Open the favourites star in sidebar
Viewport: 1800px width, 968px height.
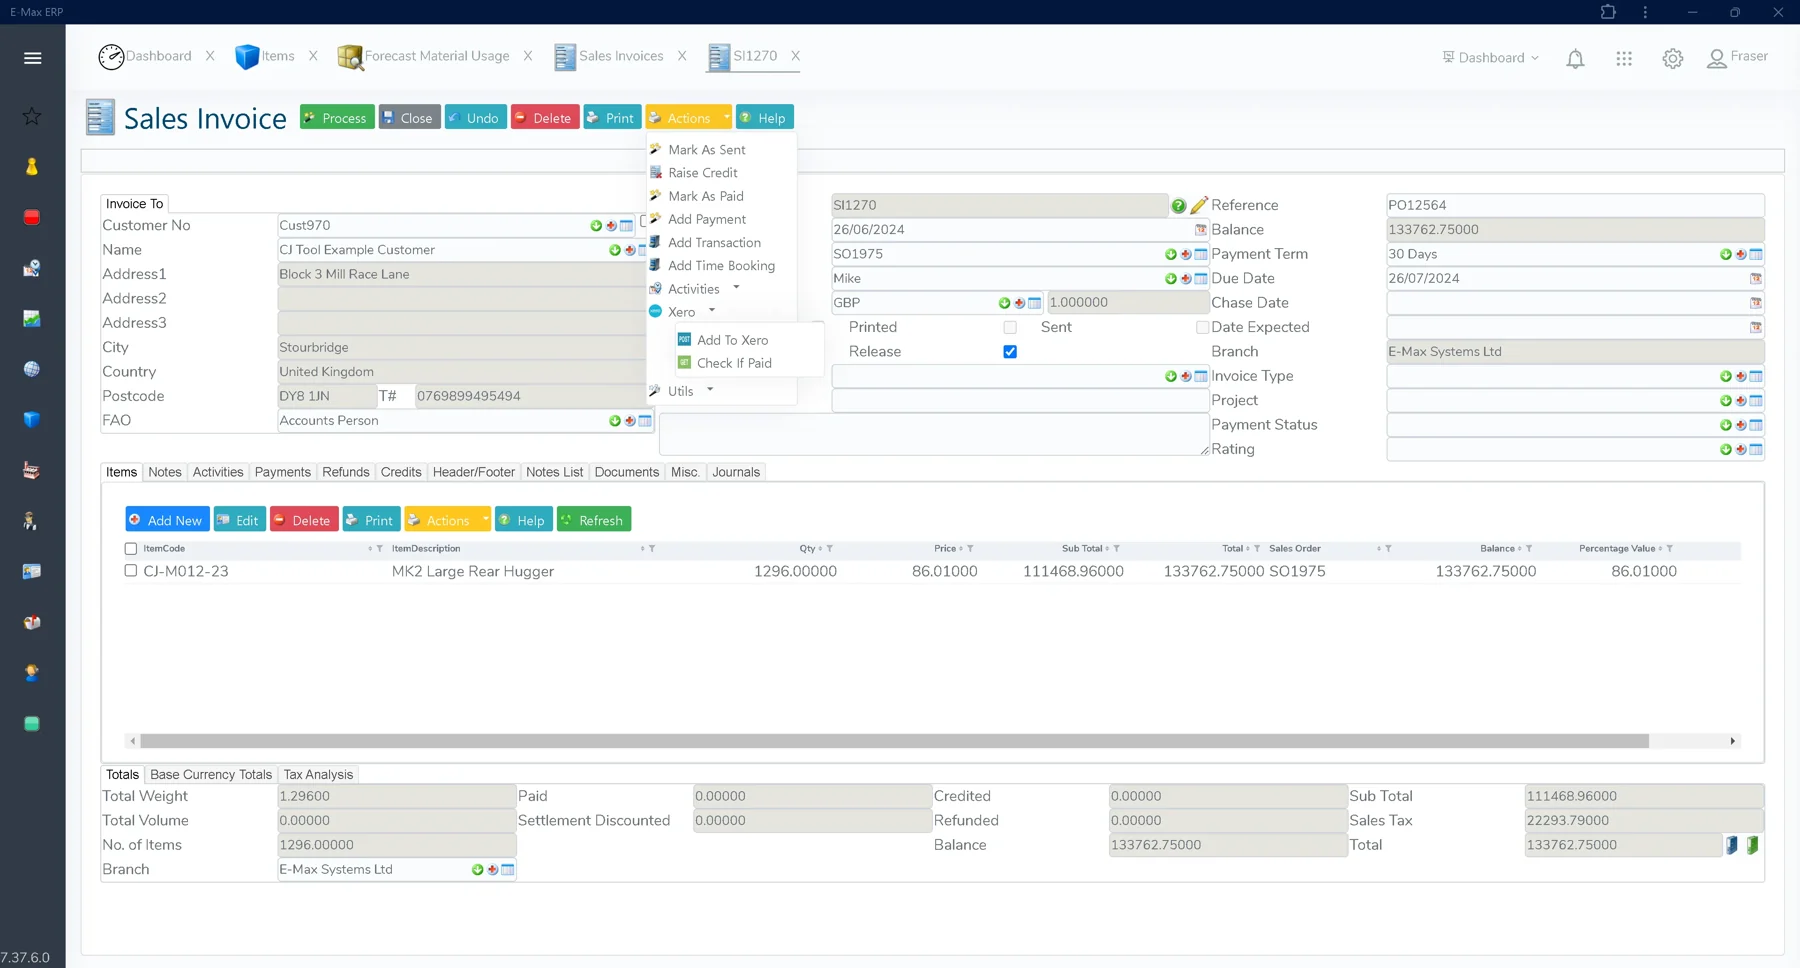32,116
